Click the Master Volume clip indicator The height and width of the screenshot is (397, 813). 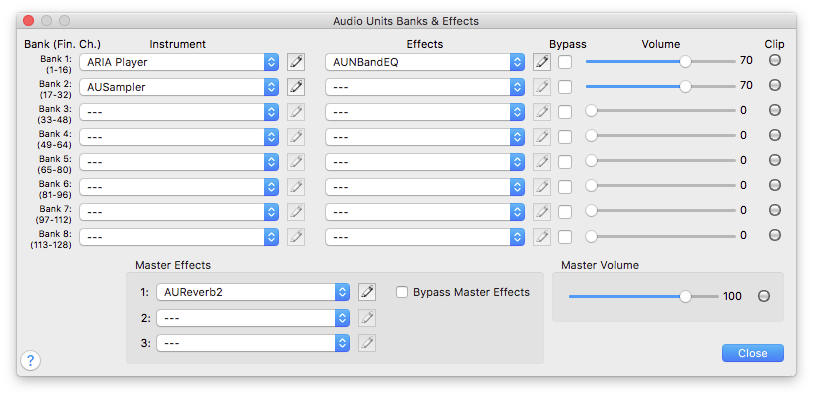[764, 296]
